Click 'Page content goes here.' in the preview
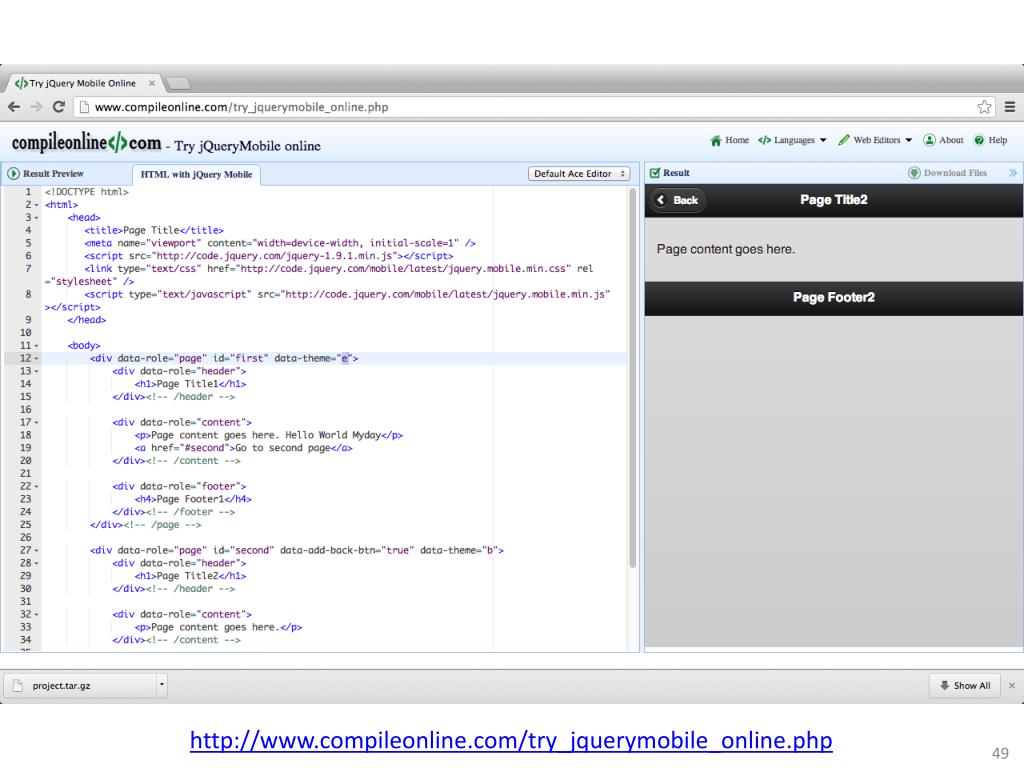The image size is (1024, 768). (x=726, y=249)
